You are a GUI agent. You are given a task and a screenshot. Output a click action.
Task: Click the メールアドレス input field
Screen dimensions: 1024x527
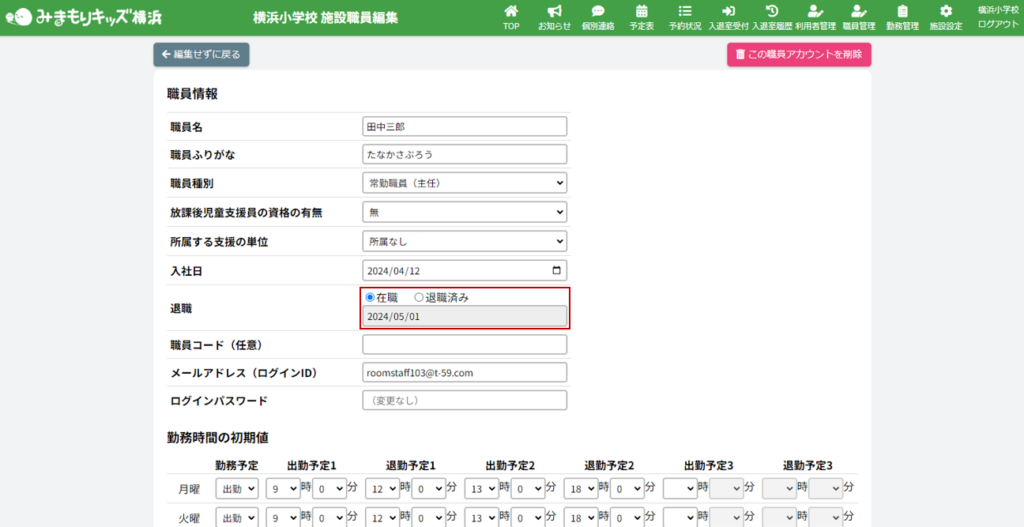click(464, 372)
